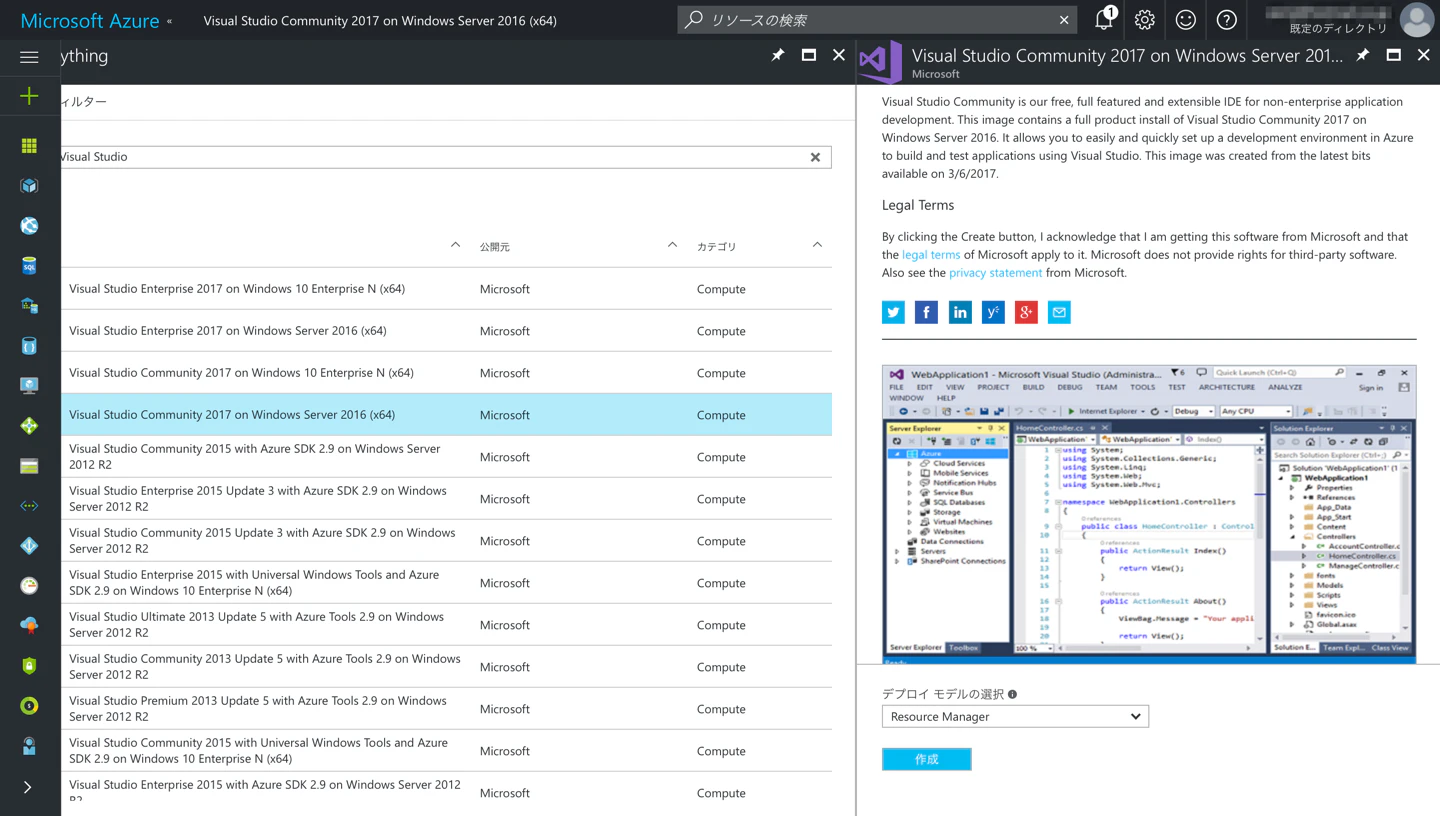Open the help question mark icon

coord(1227,20)
